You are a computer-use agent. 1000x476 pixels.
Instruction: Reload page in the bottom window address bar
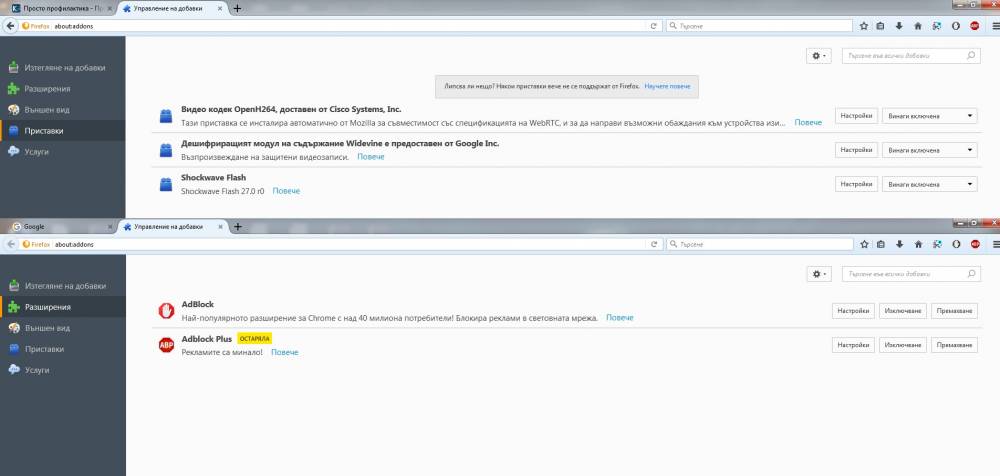pos(654,244)
